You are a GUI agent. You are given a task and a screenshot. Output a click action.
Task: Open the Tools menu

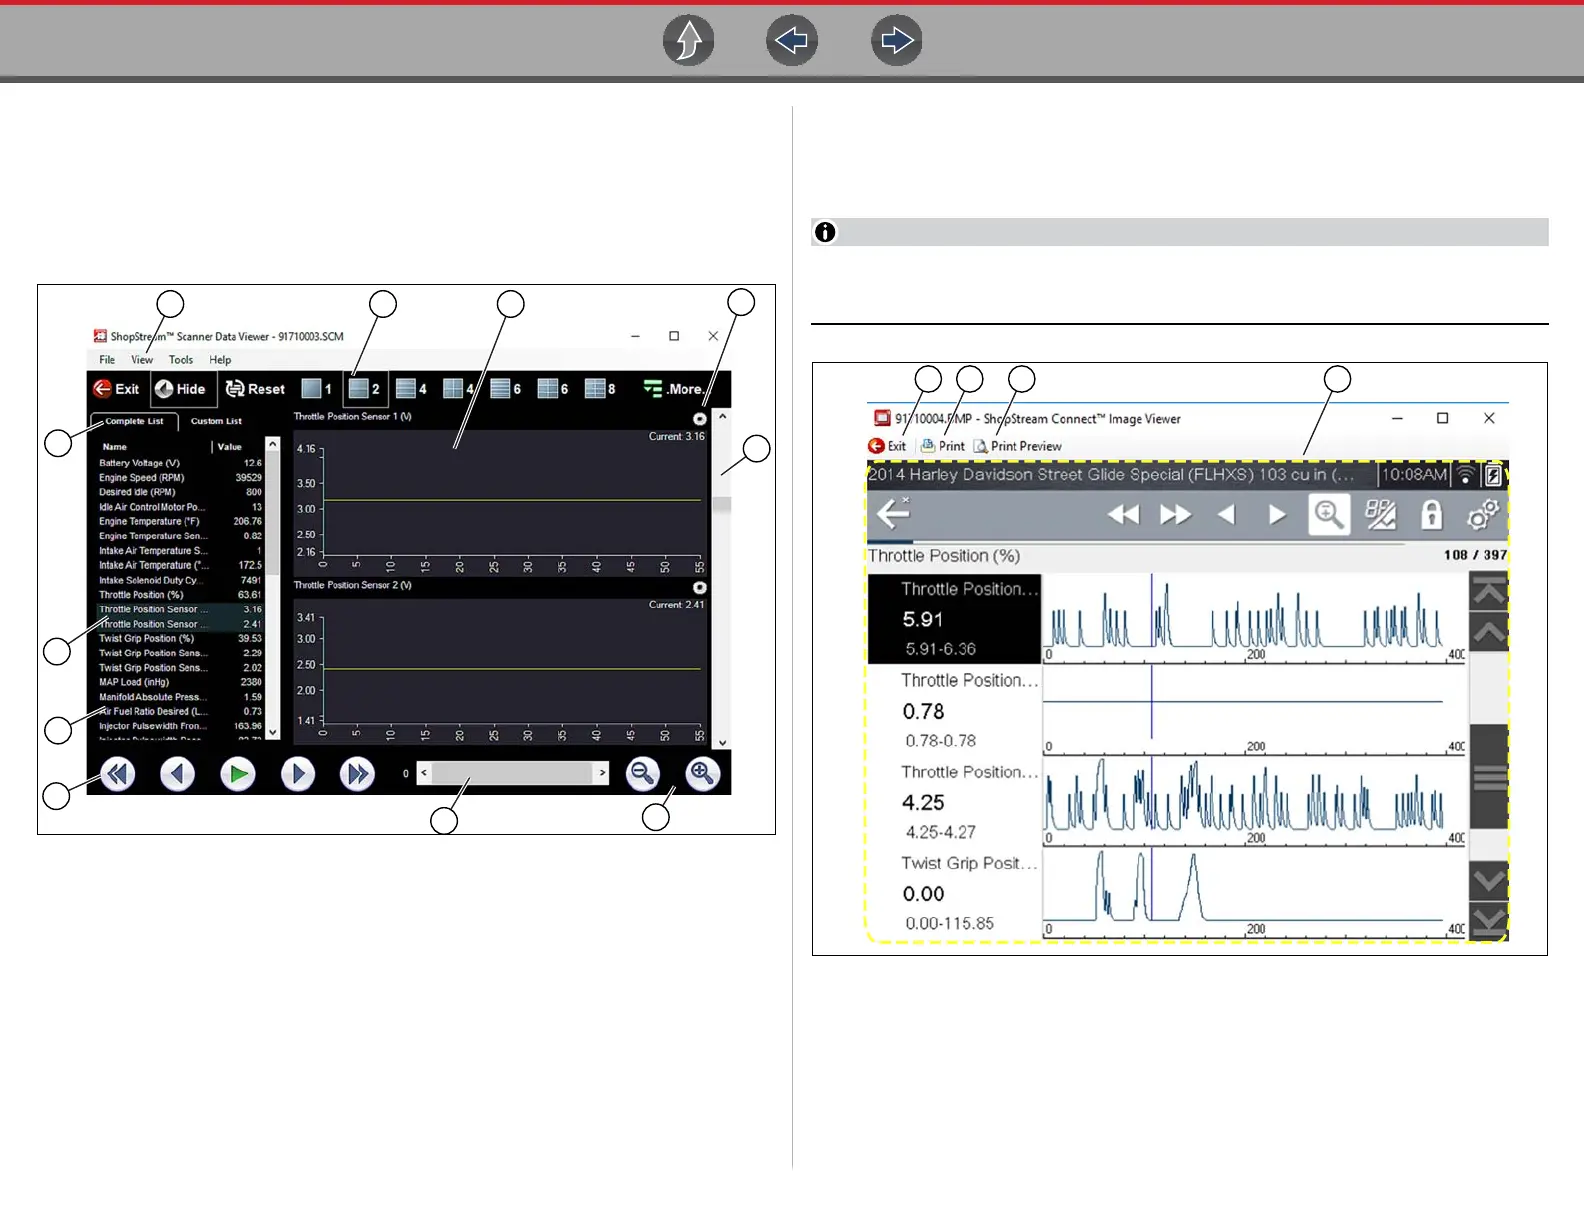click(181, 360)
